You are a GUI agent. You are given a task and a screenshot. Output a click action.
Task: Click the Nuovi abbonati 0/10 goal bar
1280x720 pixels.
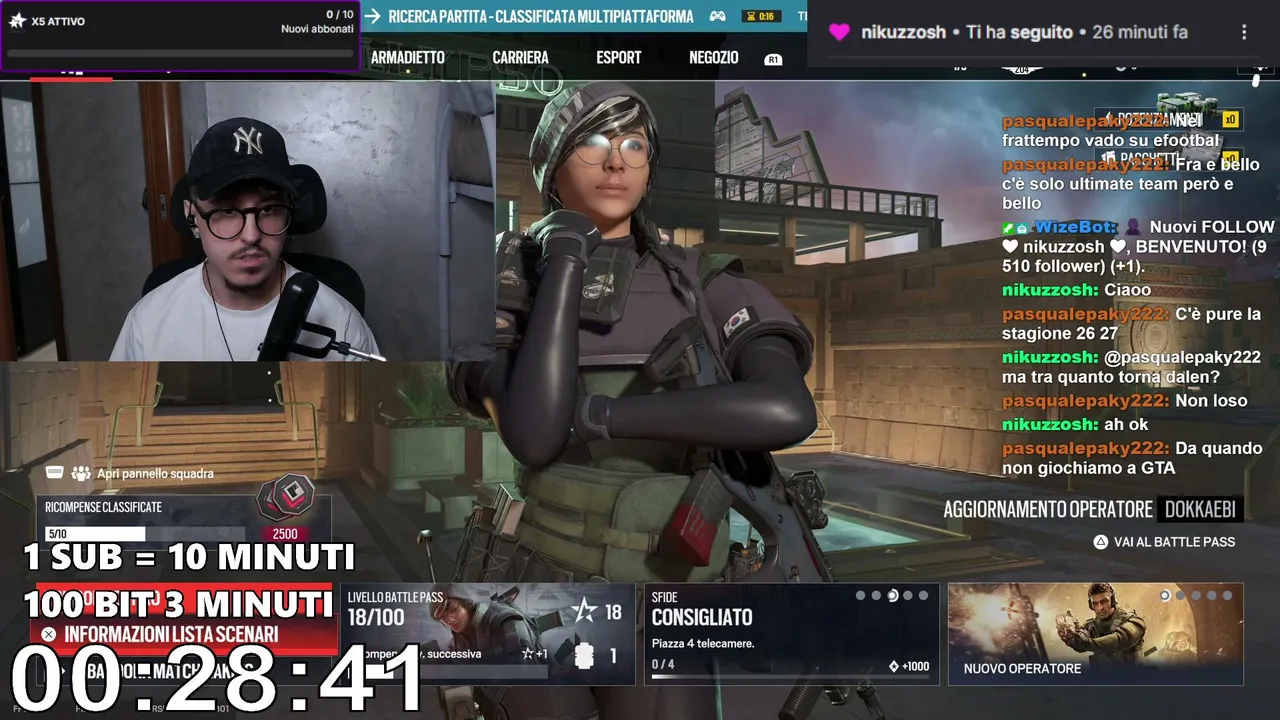(181, 52)
